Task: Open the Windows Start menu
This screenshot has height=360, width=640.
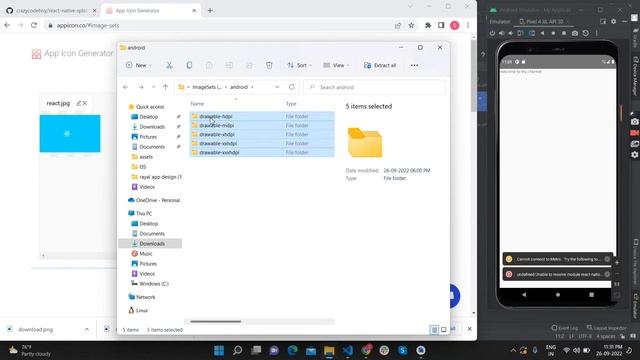Action: point(219,351)
